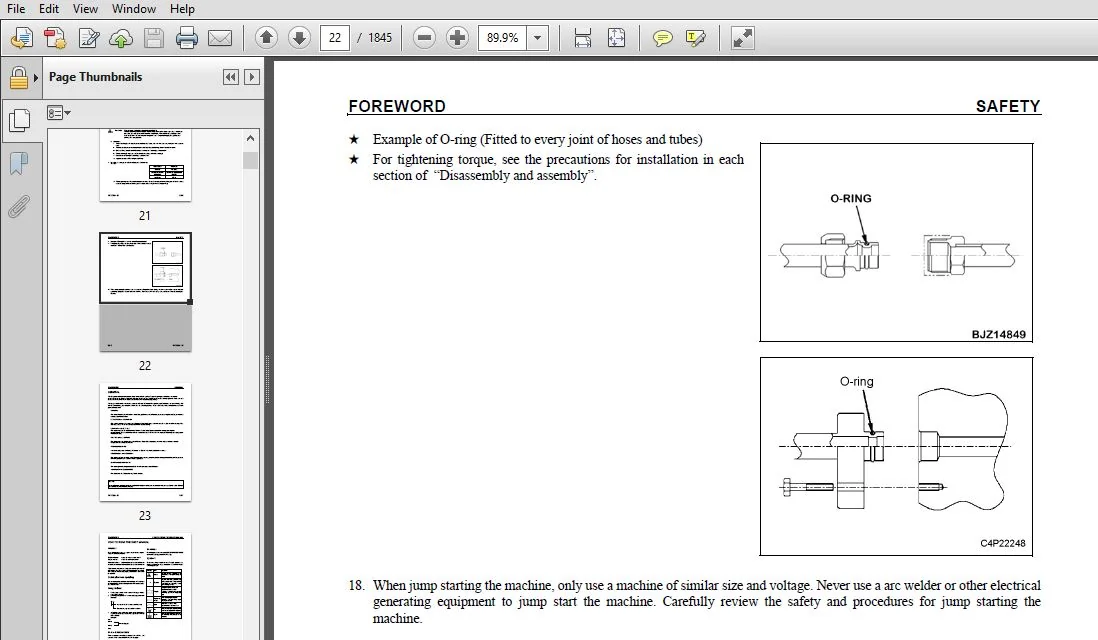Click the Create PDF icon
The height and width of the screenshot is (640, 1098).
55,38
